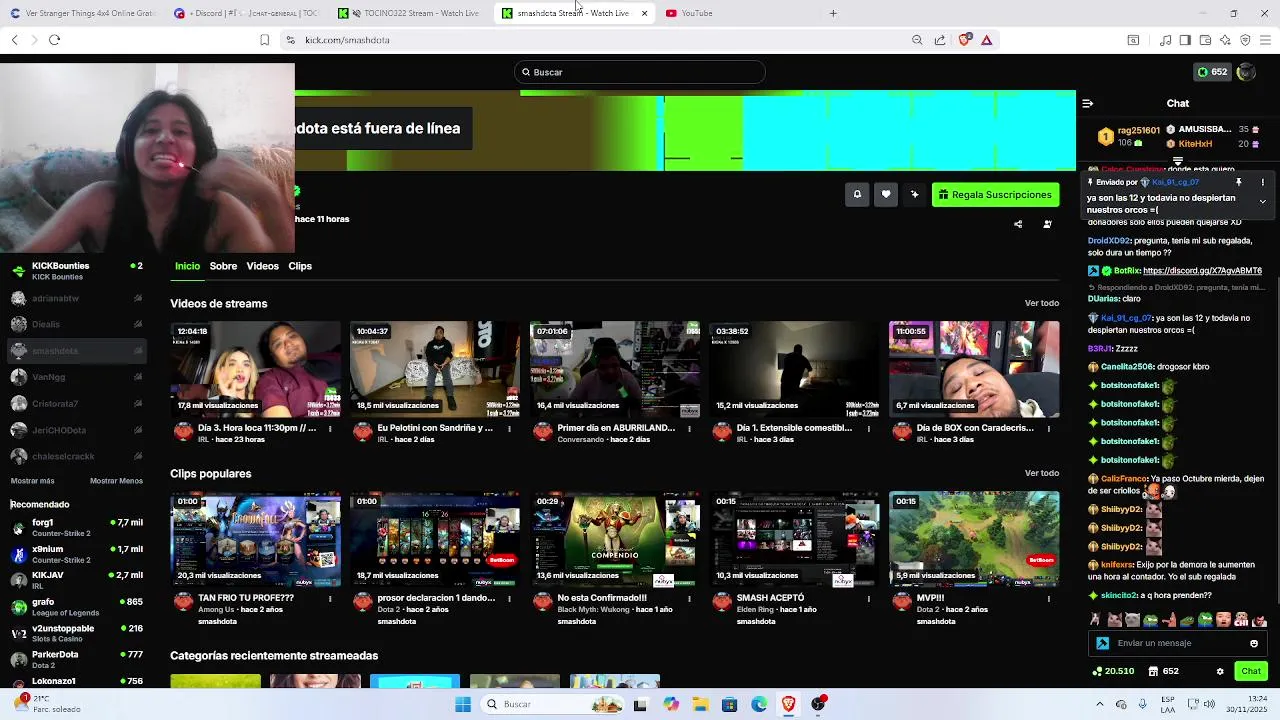
Task: Click the browser share icon
Action: 940,40
